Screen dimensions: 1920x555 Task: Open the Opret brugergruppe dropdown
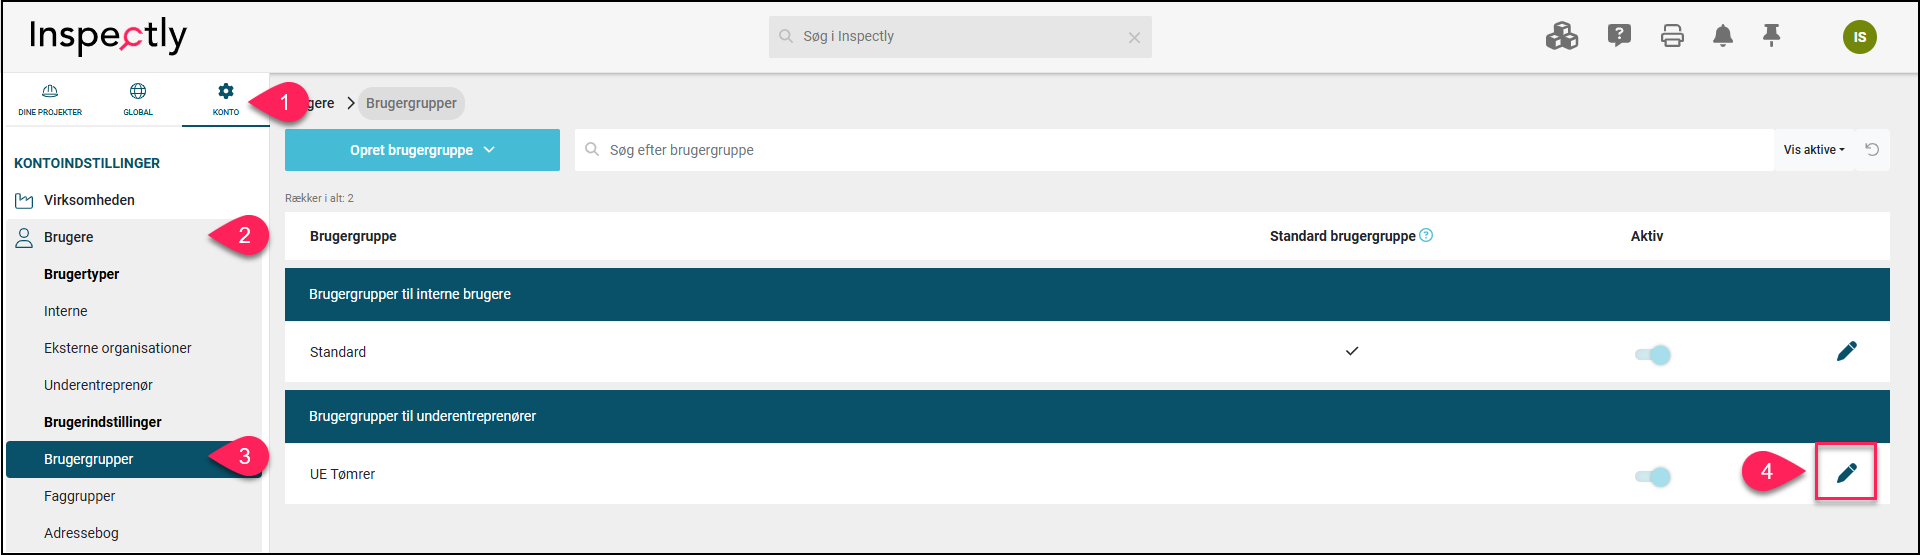422,150
